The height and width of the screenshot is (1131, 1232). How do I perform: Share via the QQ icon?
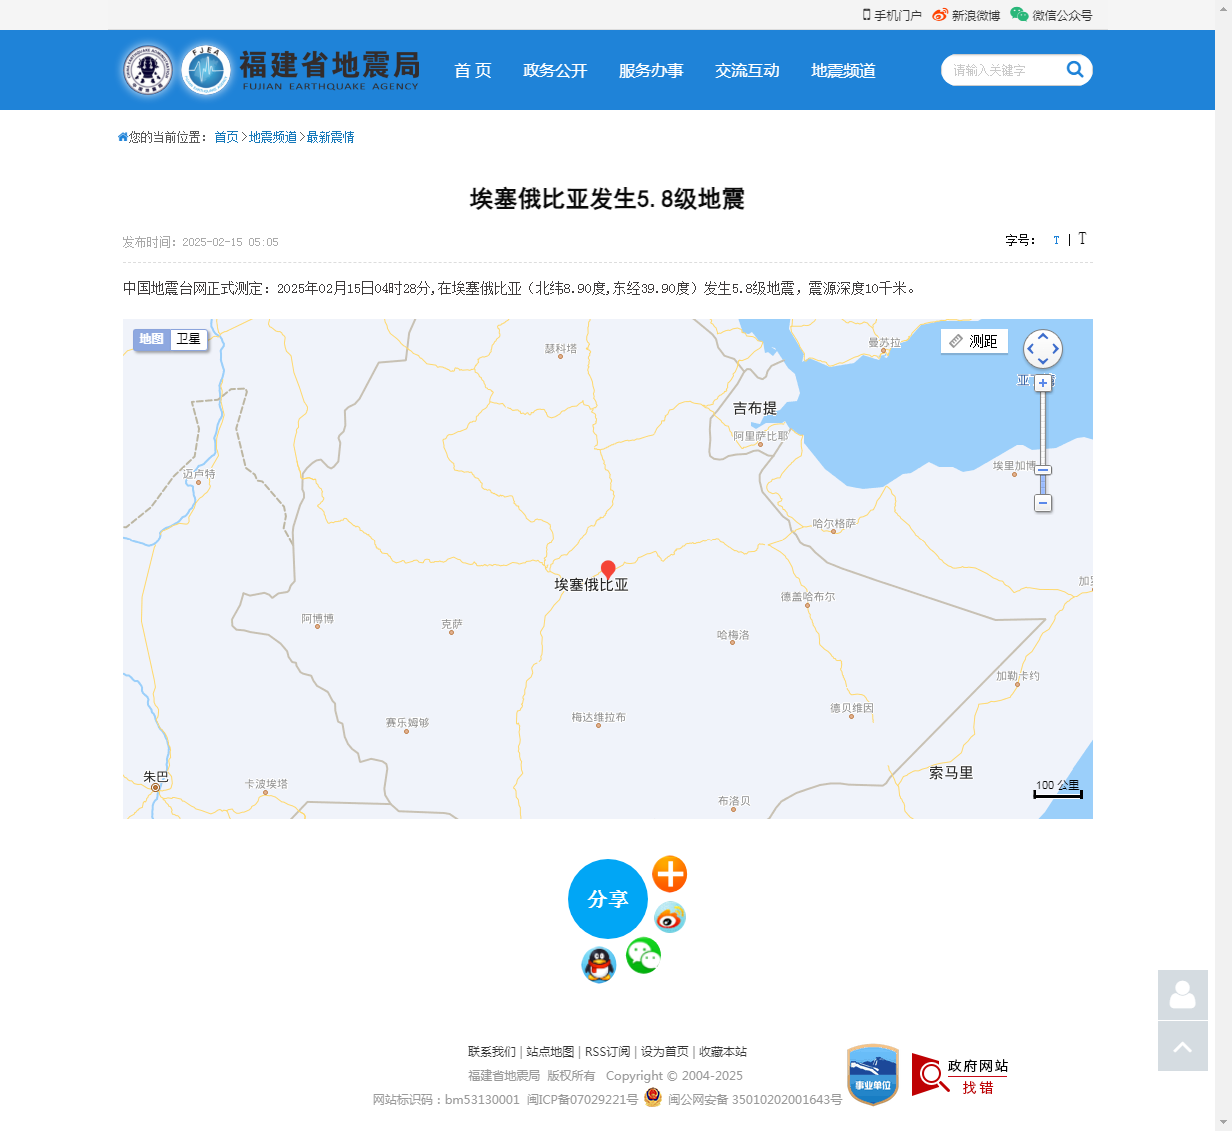[598, 965]
